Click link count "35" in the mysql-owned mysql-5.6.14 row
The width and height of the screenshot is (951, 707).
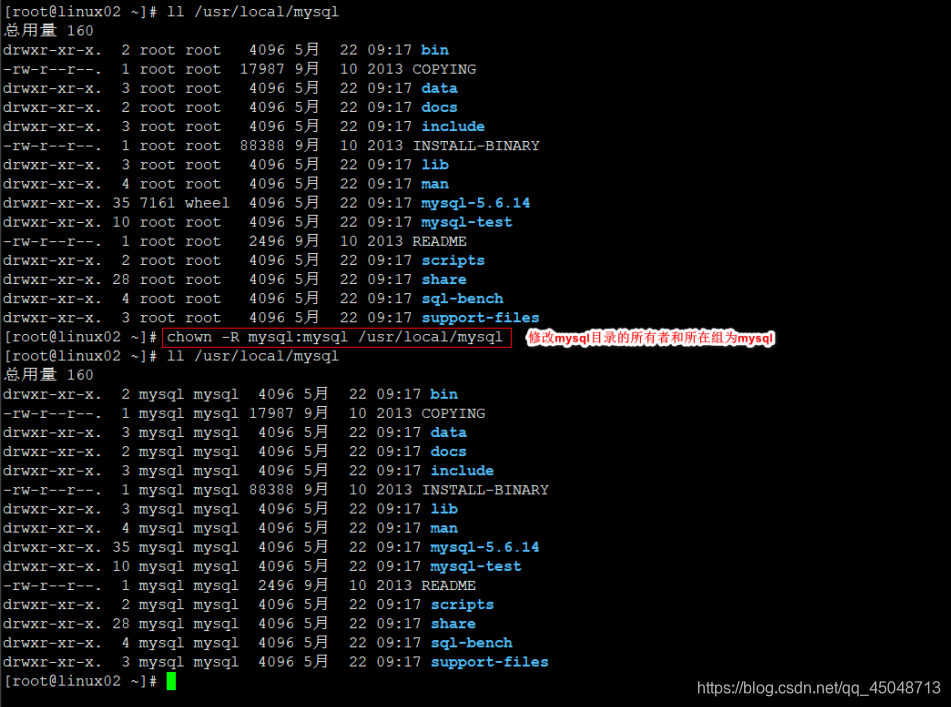121,547
